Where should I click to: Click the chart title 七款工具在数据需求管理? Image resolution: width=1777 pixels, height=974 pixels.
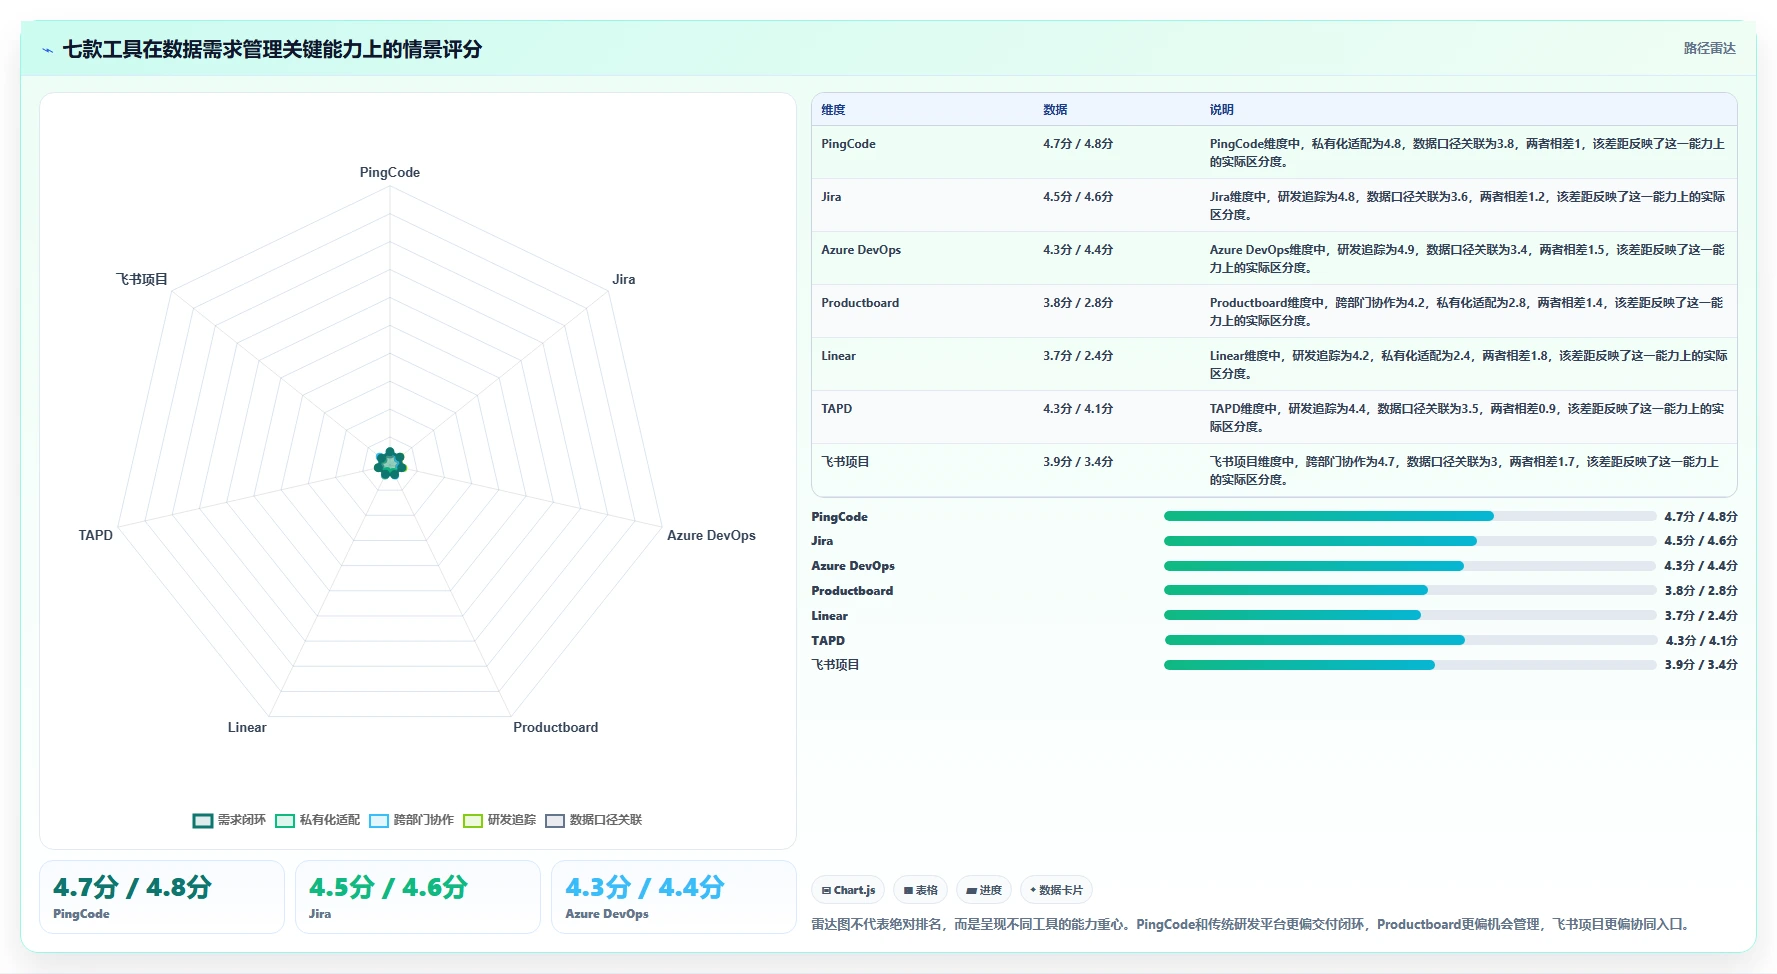(272, 49)
